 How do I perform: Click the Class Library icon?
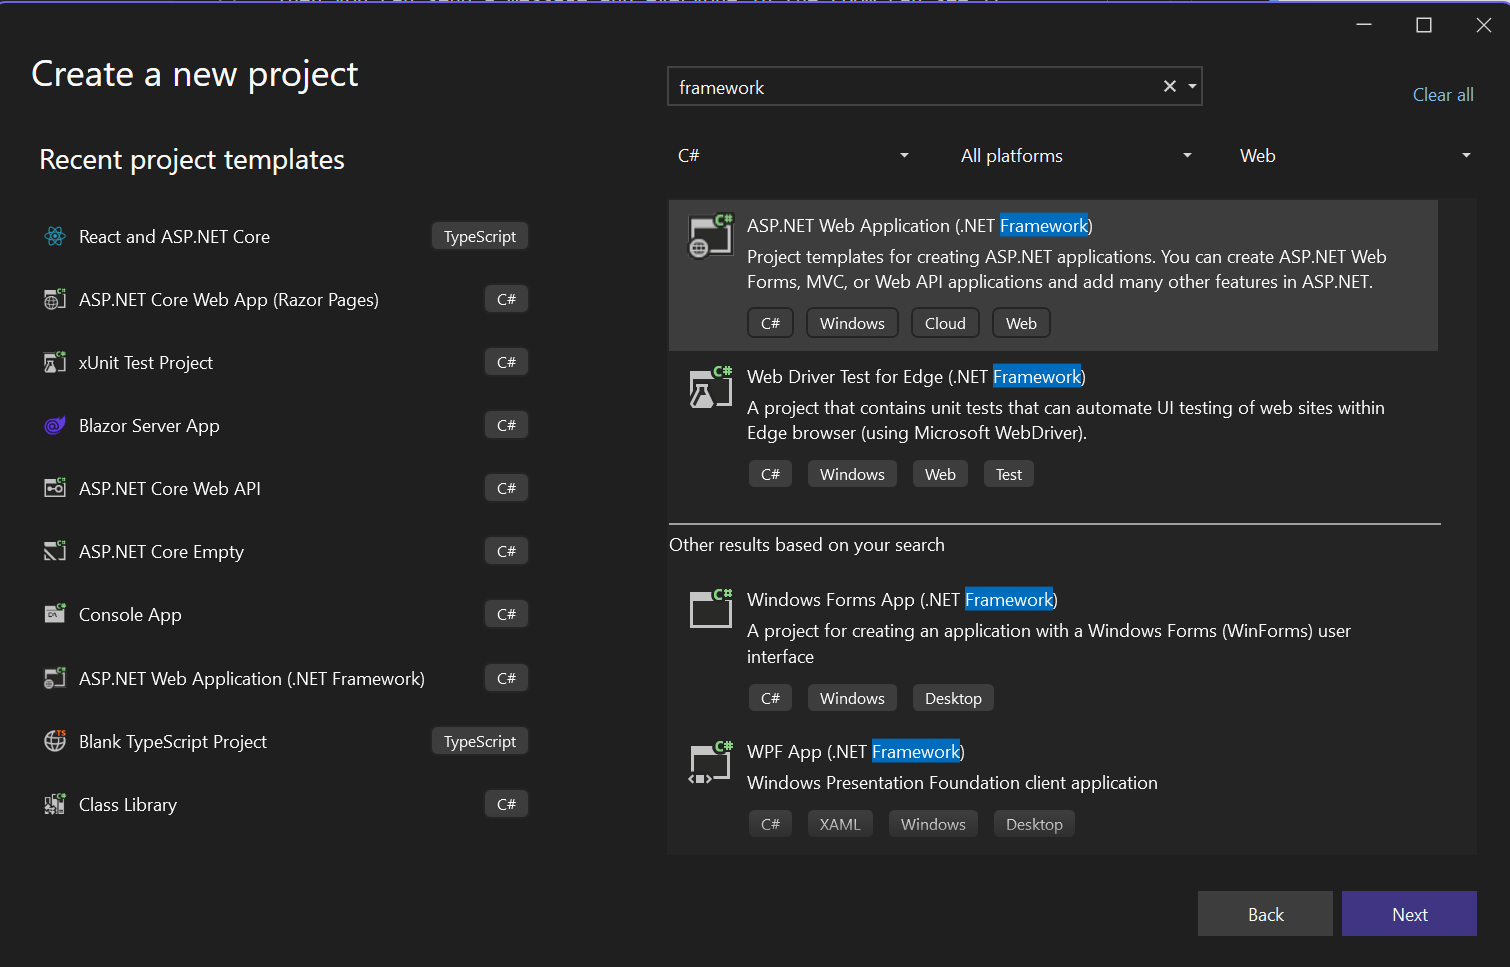[x=55, y=805]
